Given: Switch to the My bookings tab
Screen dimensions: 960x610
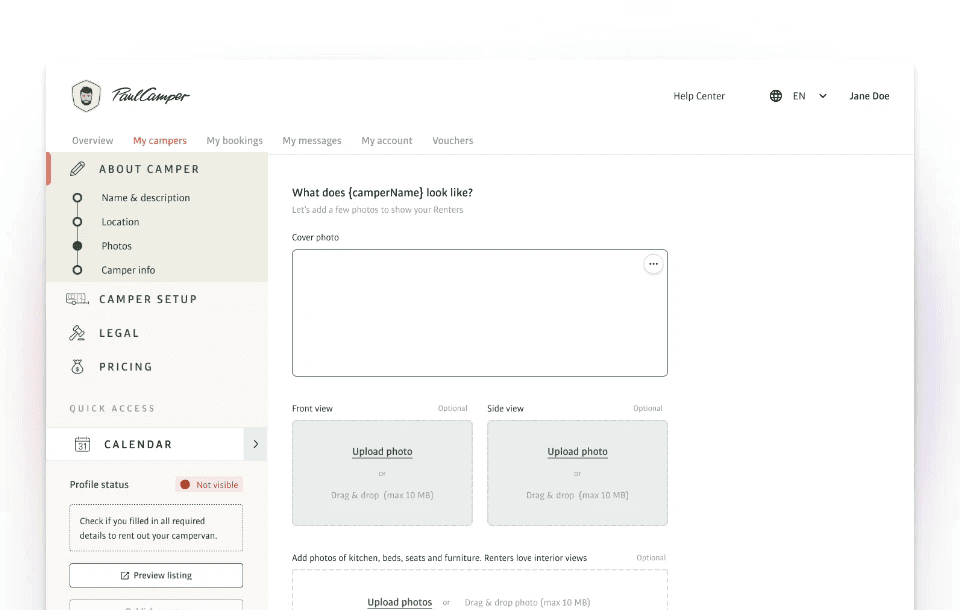Looking at the screenshot, I should coord(234,140).
